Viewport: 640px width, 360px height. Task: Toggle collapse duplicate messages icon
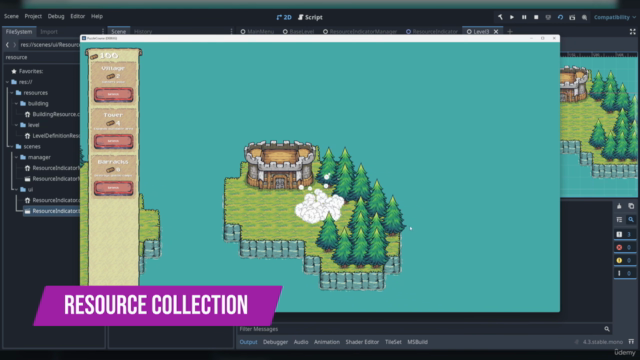click(619, 220)
